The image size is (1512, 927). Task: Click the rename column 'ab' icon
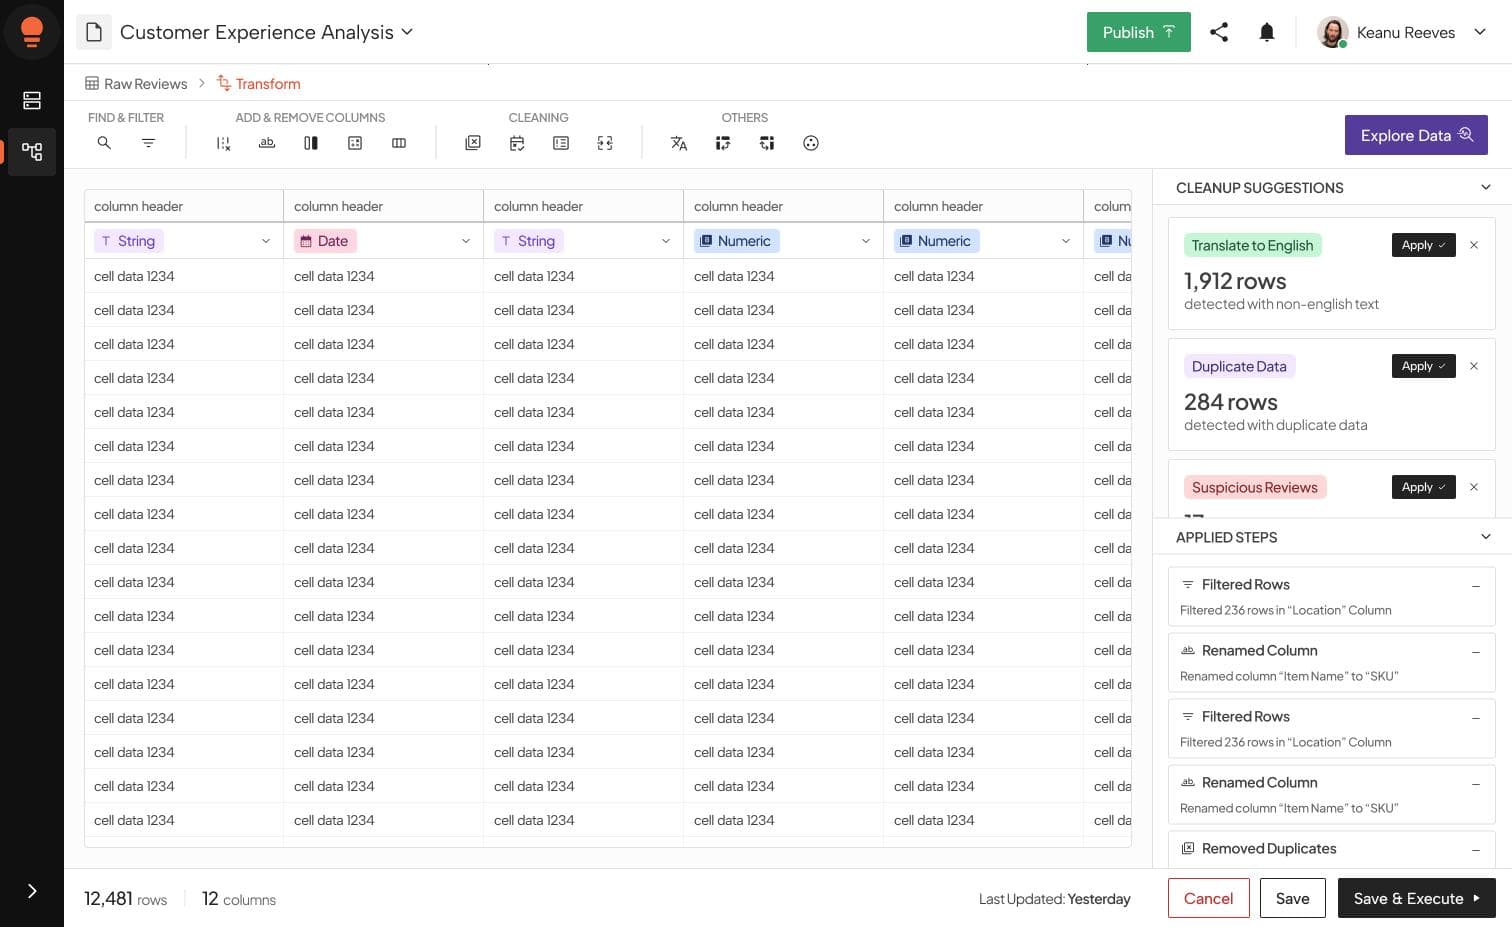tap(267, 143)
